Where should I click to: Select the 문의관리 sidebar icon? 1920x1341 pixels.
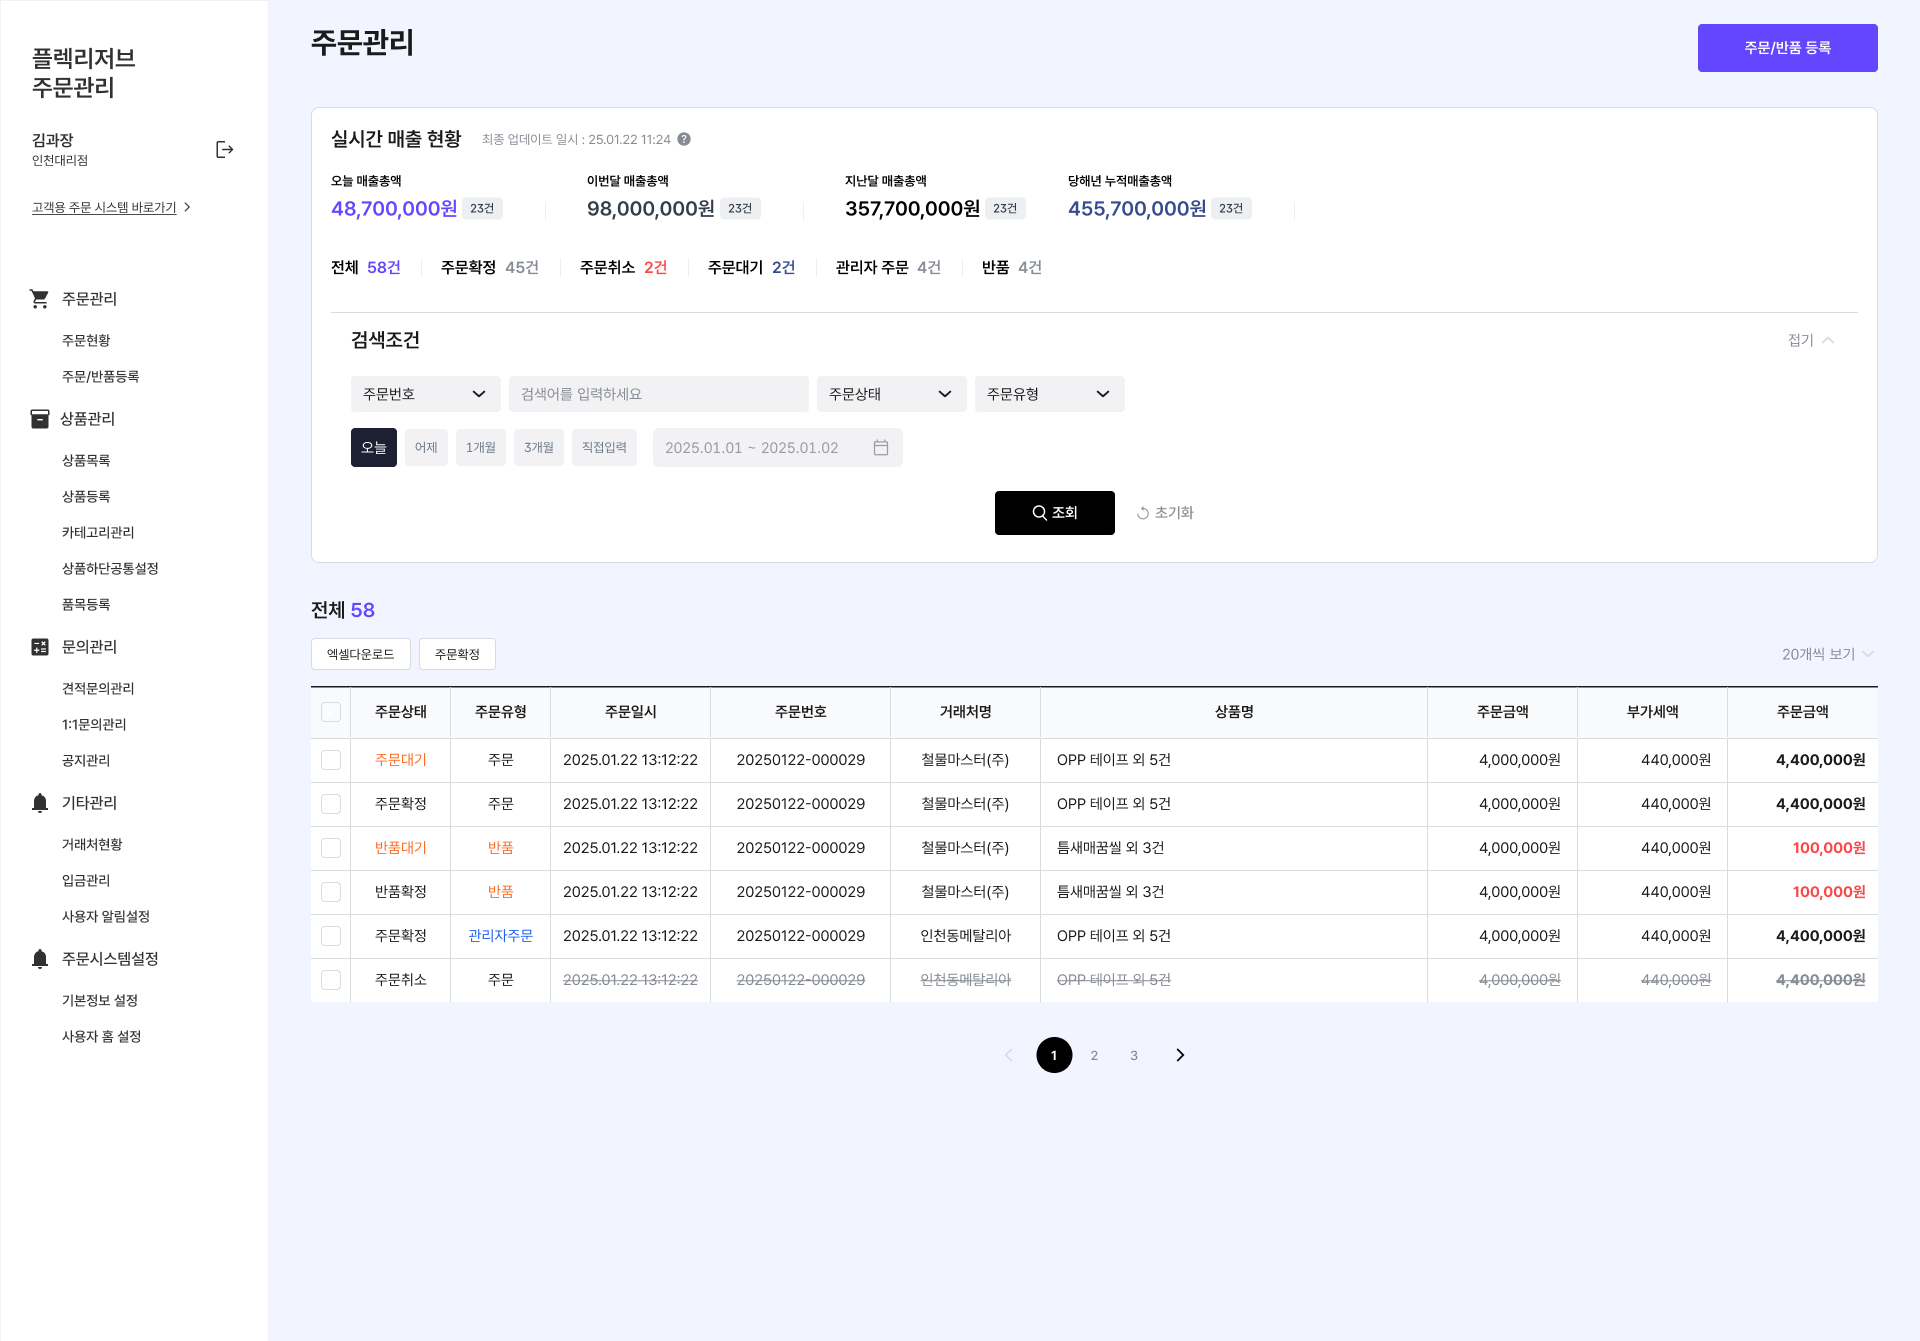point(39,646)
